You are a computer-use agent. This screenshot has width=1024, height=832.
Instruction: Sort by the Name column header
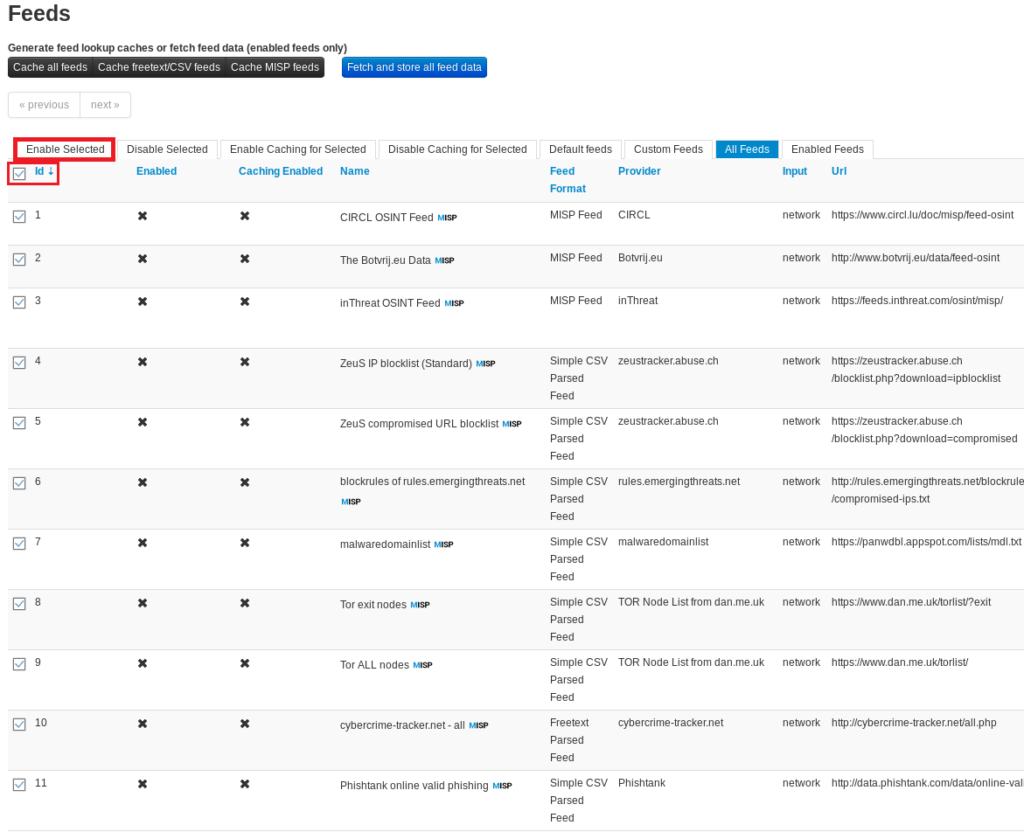click(354, 171)
